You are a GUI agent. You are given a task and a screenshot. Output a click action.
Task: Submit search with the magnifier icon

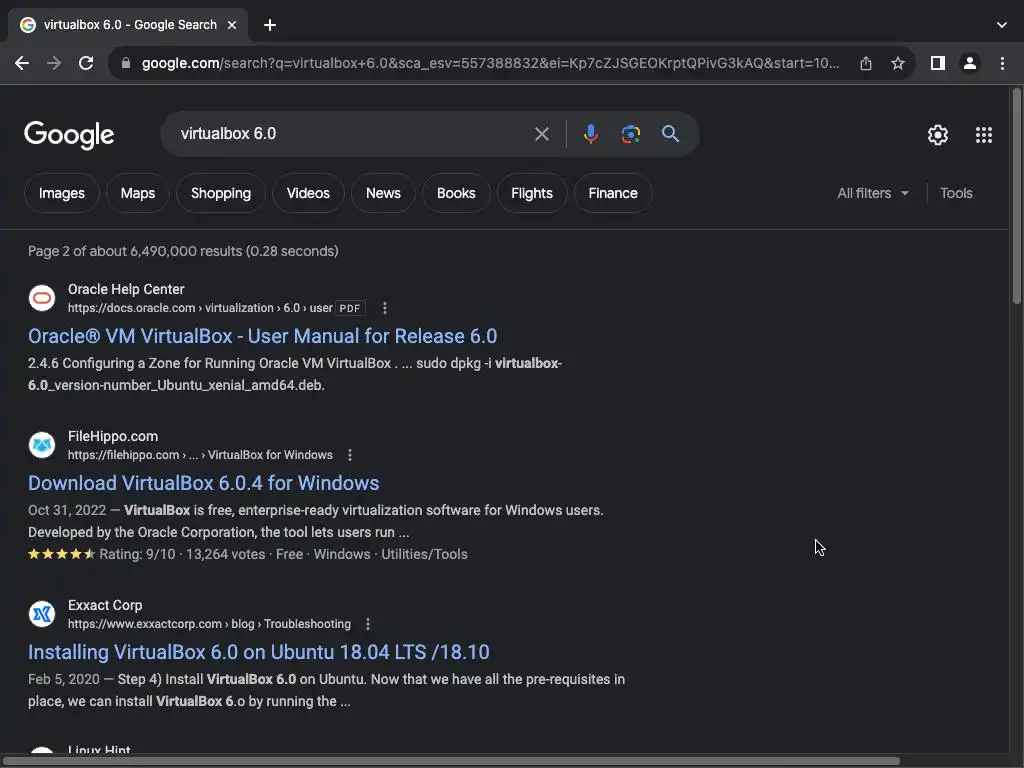[x=670, y=134]
